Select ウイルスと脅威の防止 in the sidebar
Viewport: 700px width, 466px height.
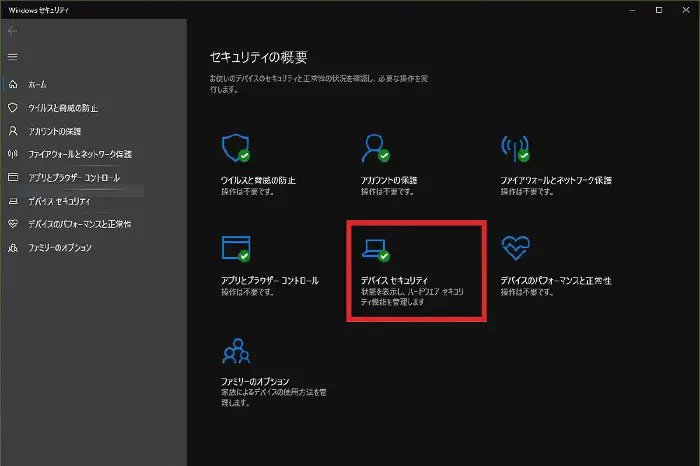(x=62, y=107)
